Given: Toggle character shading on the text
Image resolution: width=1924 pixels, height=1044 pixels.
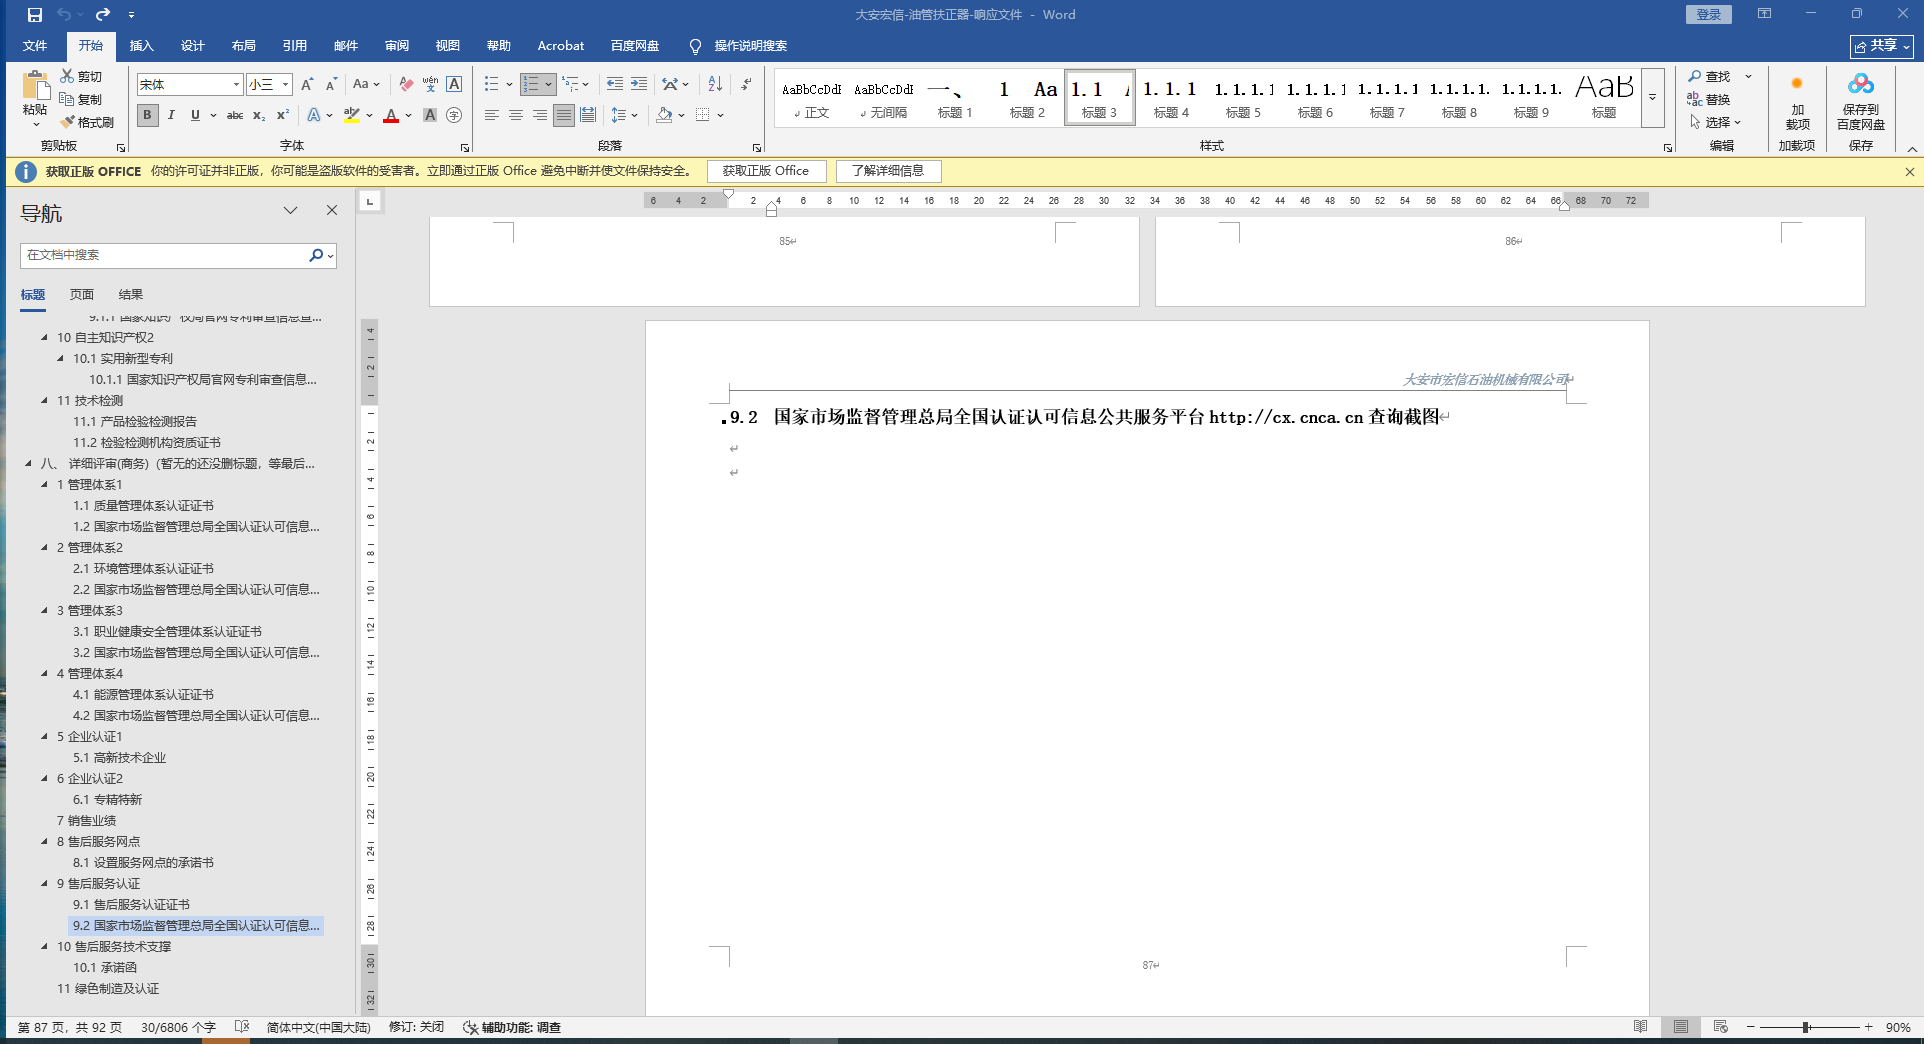Looking at the screenshot, I should [430, 115].
